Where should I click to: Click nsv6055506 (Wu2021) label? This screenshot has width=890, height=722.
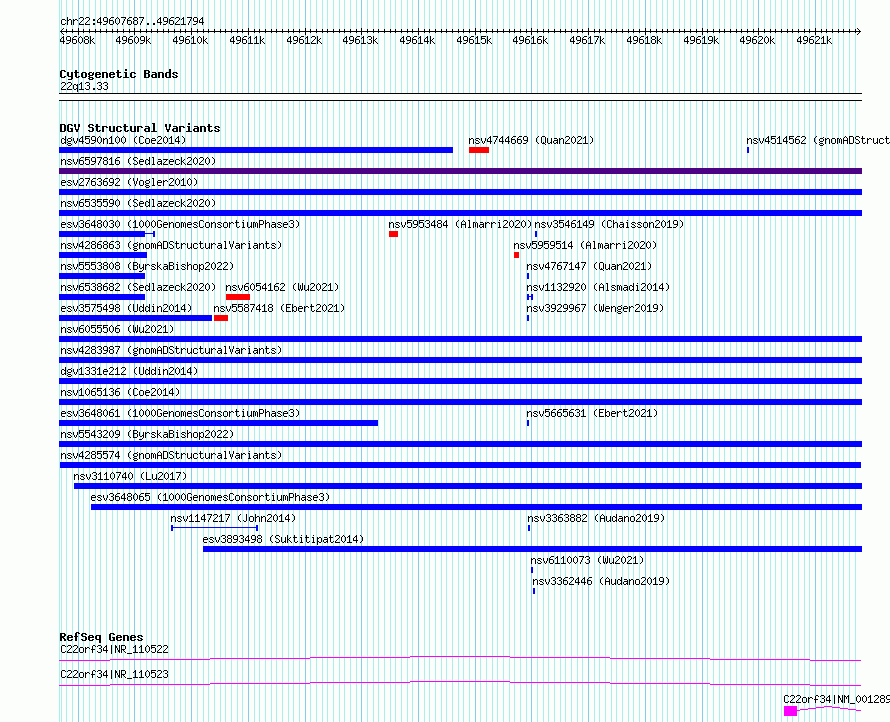click(x=117, y=329)
